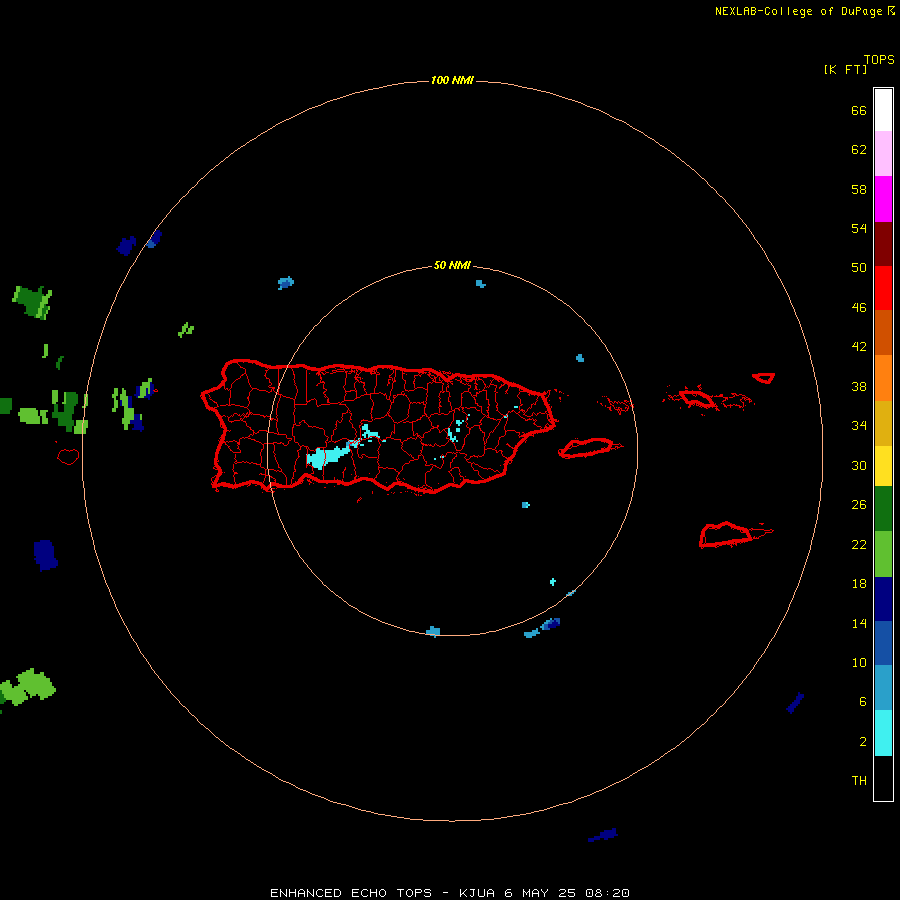Click the medium blue 18 kft legend swatch

click(x=883, y=643)
